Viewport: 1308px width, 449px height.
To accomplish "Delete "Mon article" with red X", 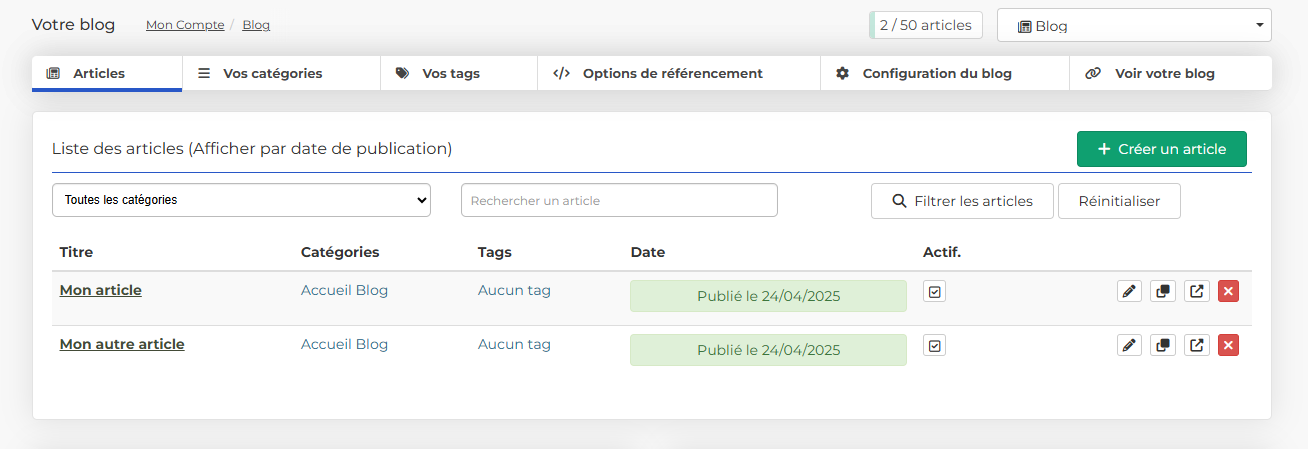I will coord(1229,291).
